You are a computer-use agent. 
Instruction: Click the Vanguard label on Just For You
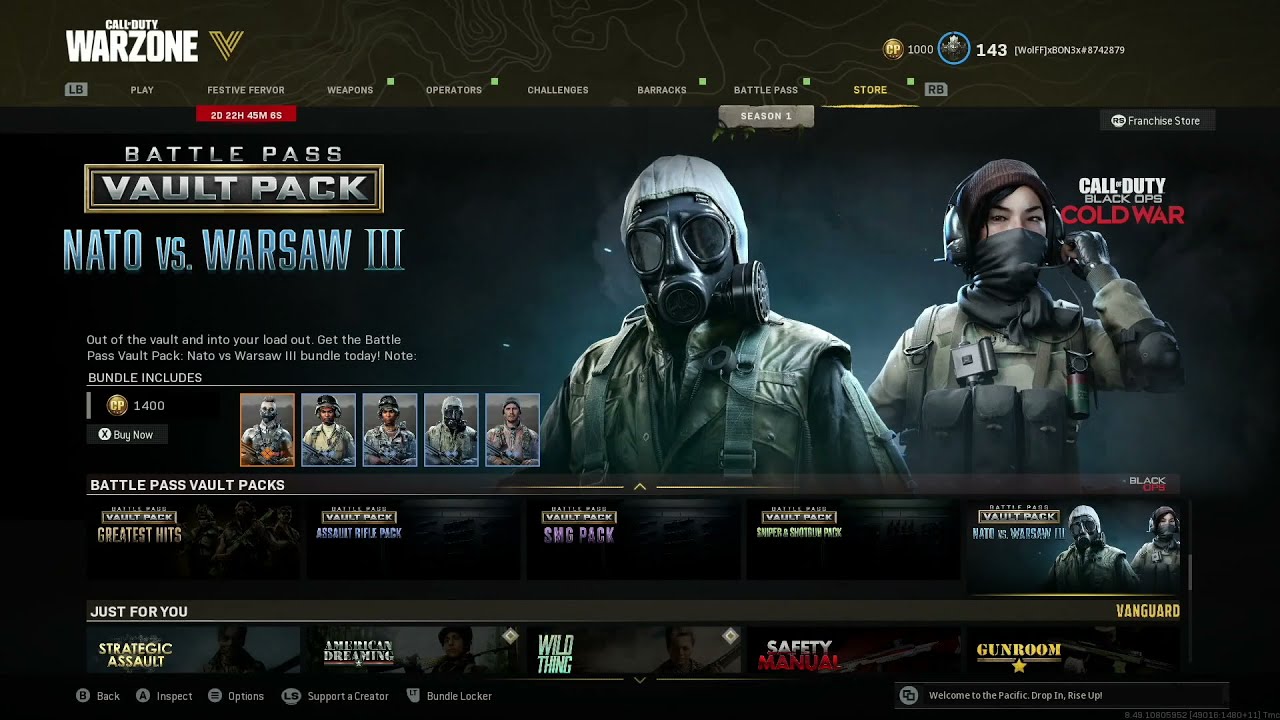pyautogui.click(x=1148, y=611)
